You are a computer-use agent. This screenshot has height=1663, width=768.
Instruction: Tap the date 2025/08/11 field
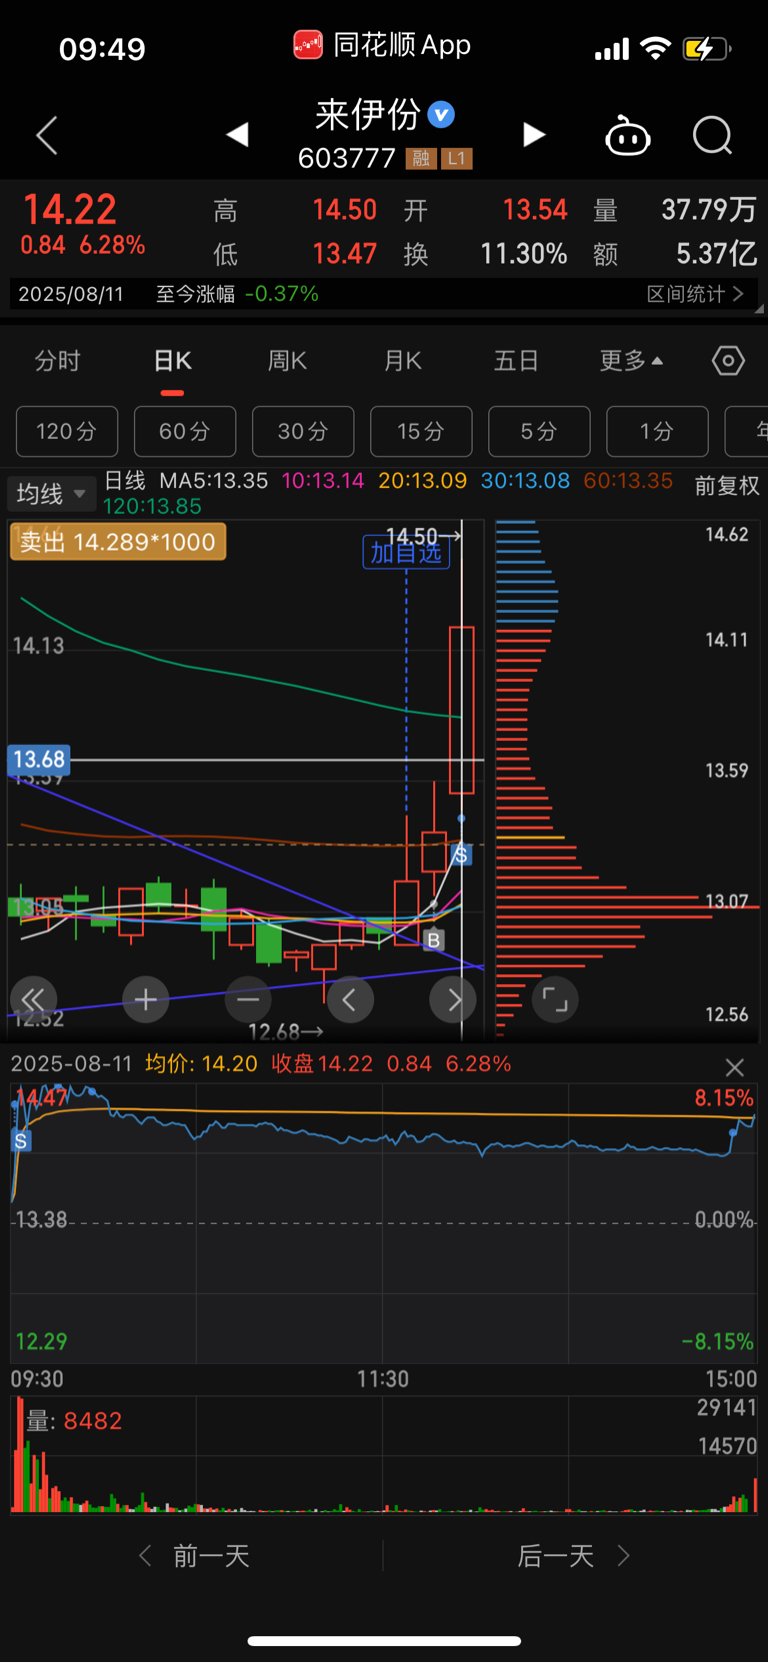click(x=71, y=294)
